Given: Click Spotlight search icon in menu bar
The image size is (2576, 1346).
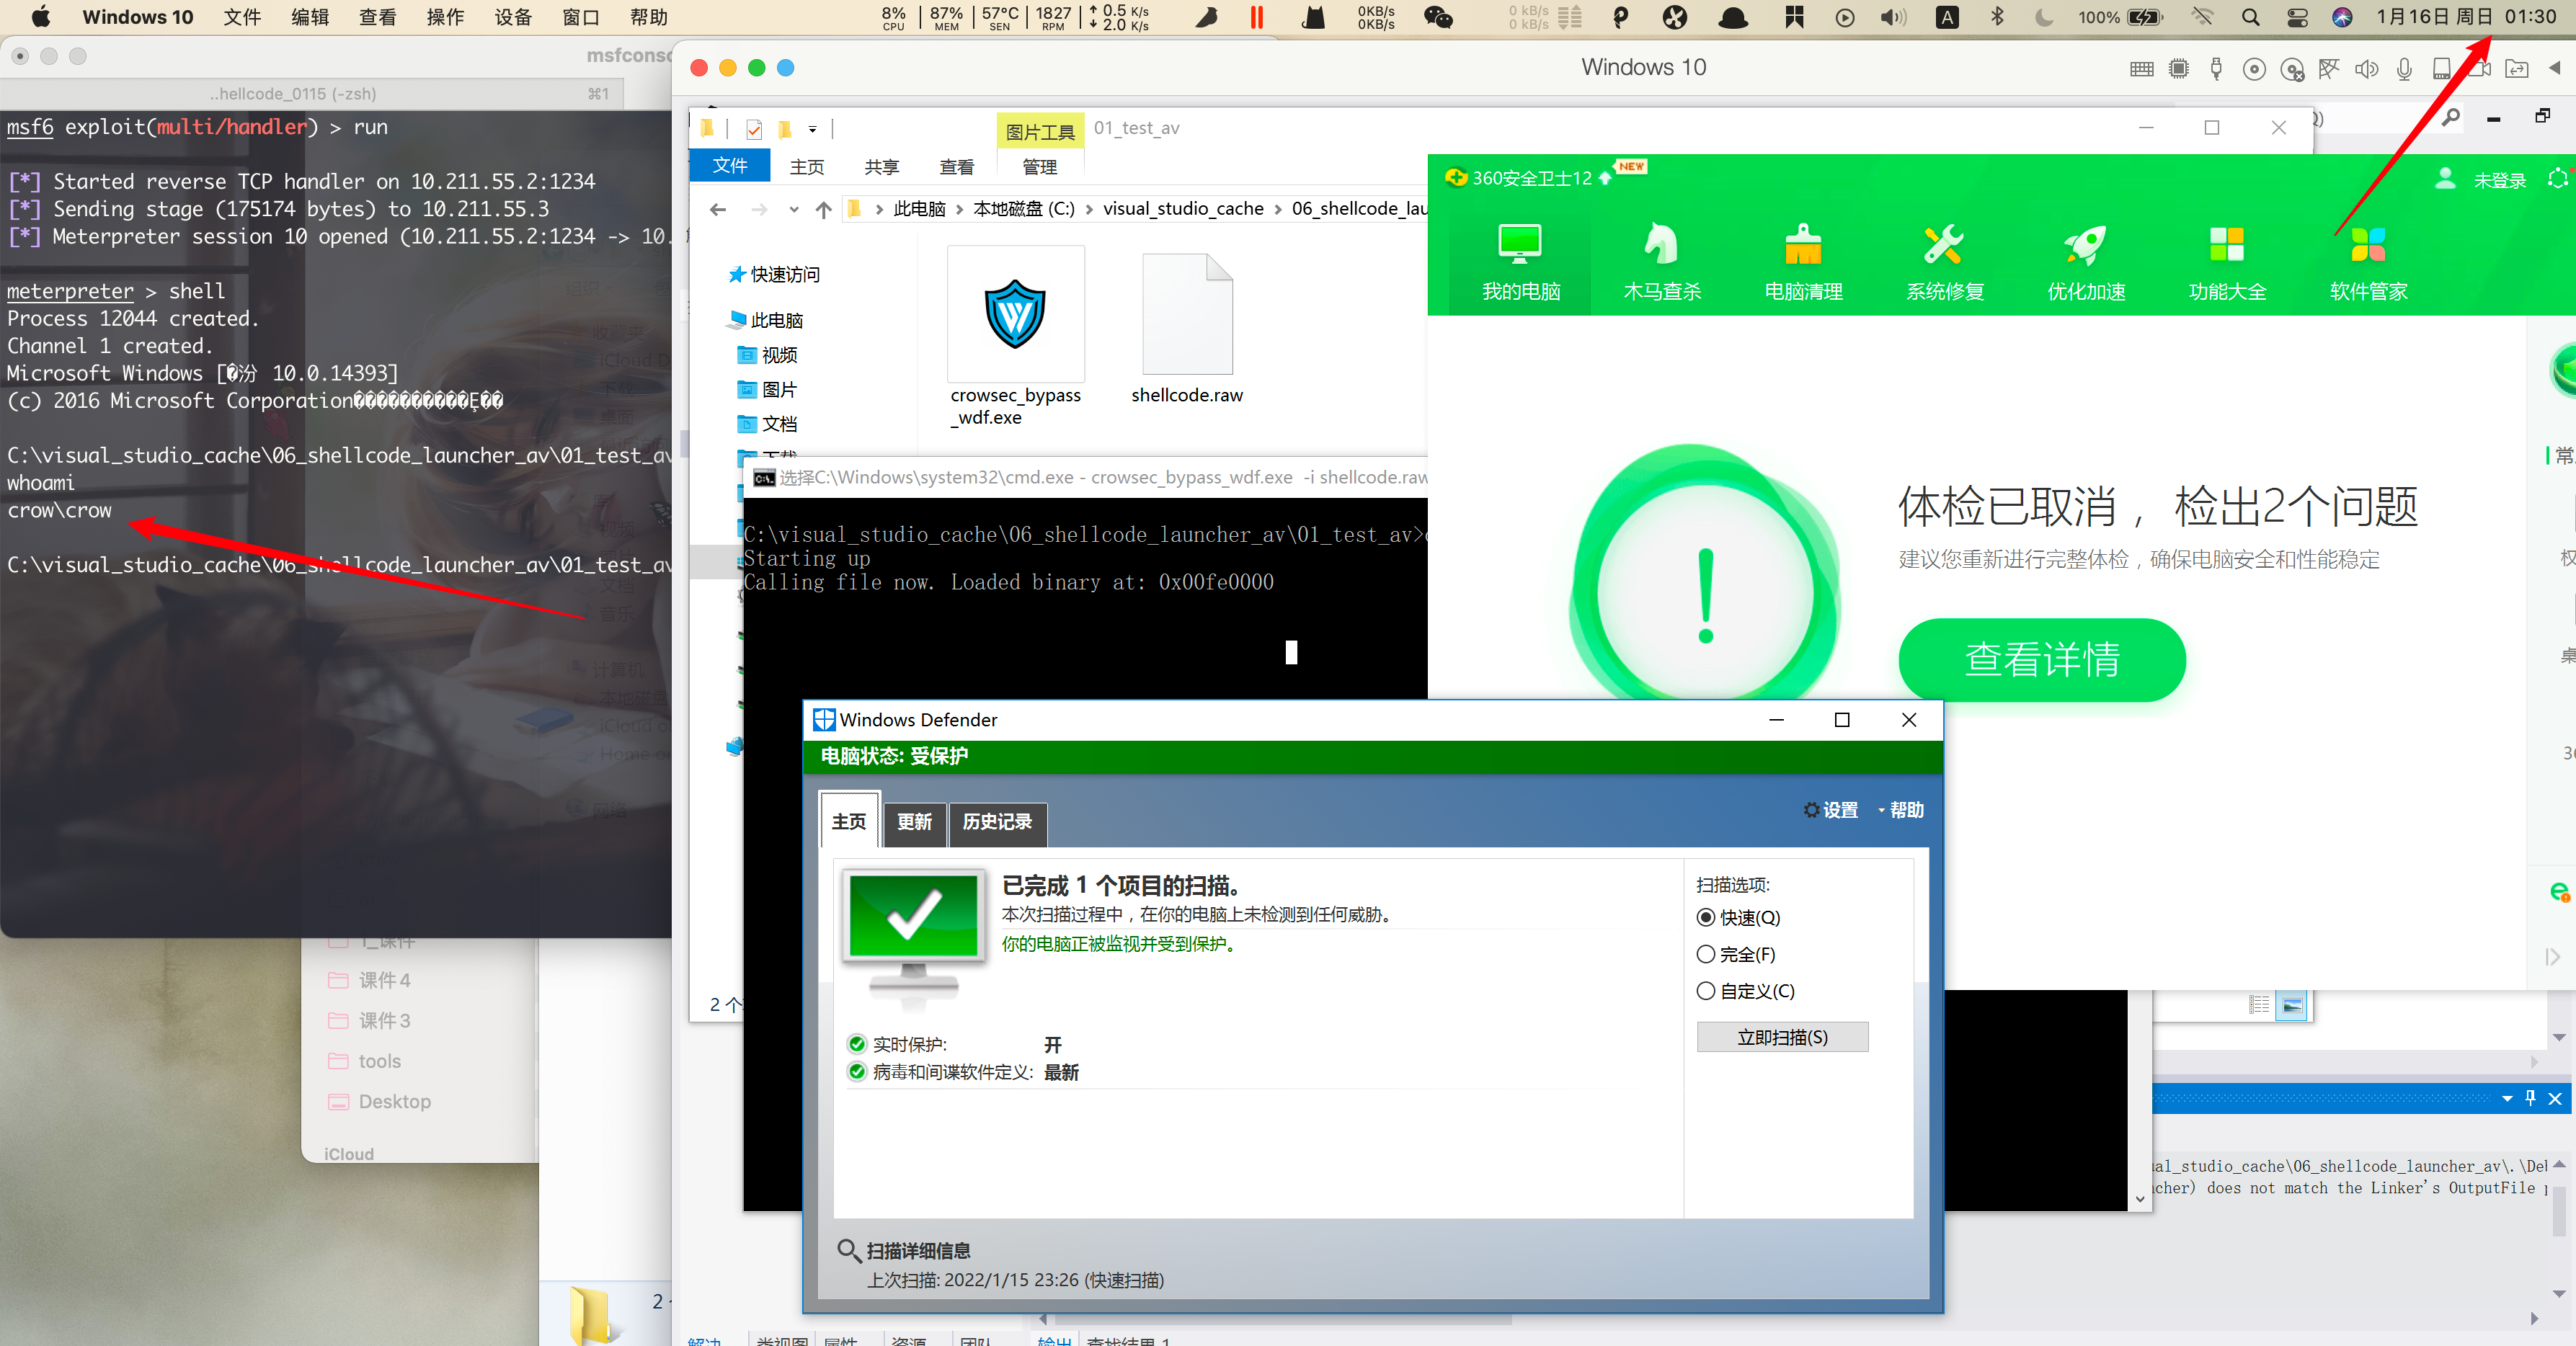Looking at the screenshot, I should [2250, 17].
